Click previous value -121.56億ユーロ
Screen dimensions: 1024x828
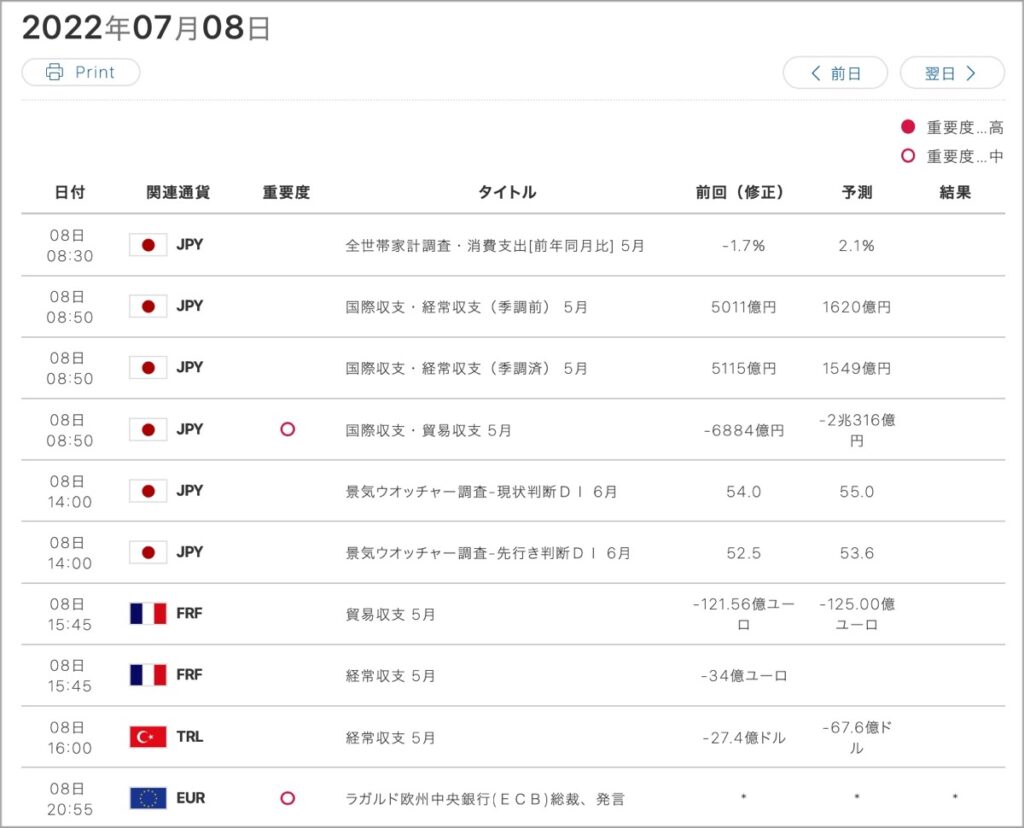tap(743, 614)
